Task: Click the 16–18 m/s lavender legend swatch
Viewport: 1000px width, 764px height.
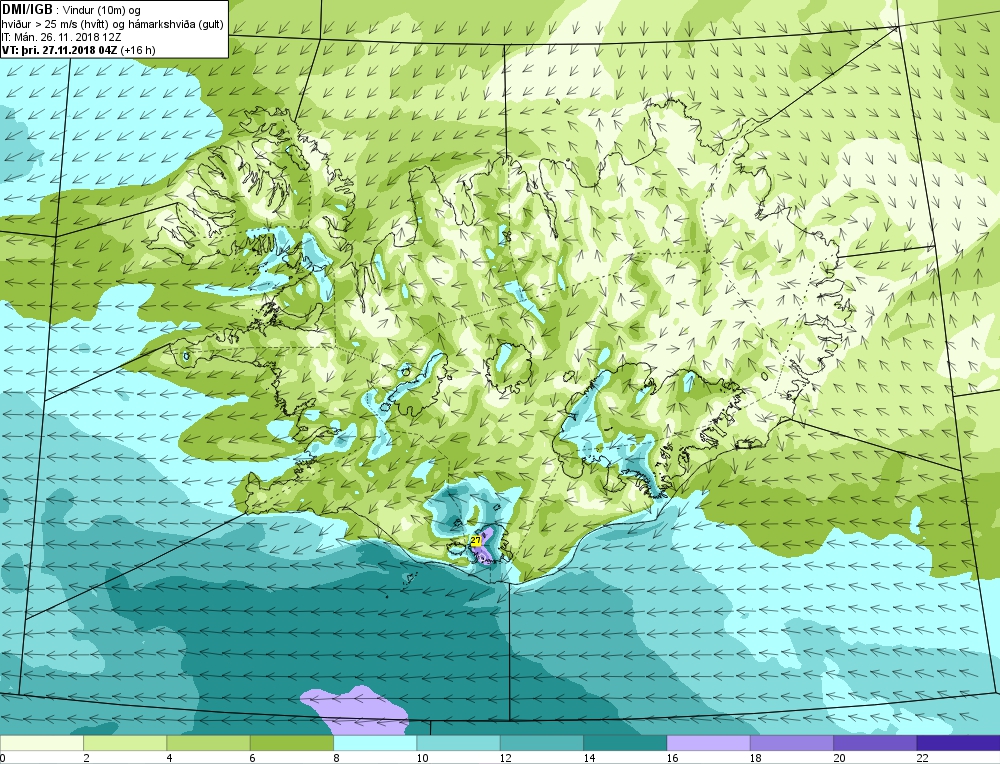Action: tap(709, 743)
